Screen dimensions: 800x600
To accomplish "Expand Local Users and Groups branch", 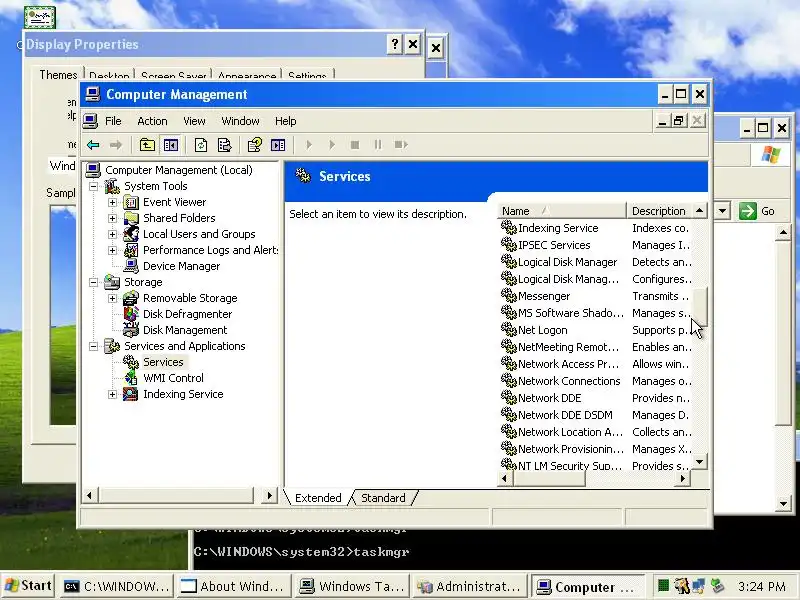I will (x=112, y=234).
